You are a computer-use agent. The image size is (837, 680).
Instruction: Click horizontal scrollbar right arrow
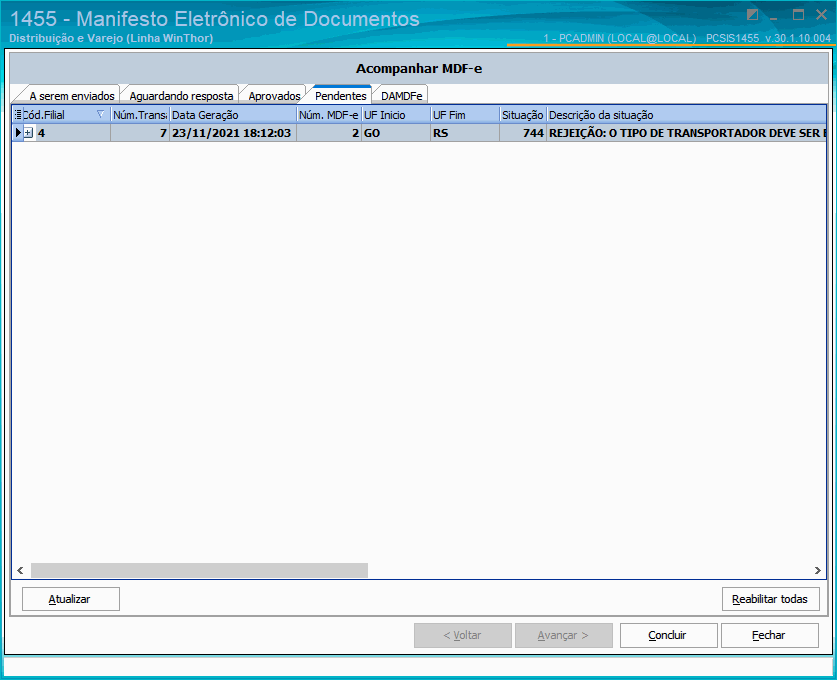(818, 570)
